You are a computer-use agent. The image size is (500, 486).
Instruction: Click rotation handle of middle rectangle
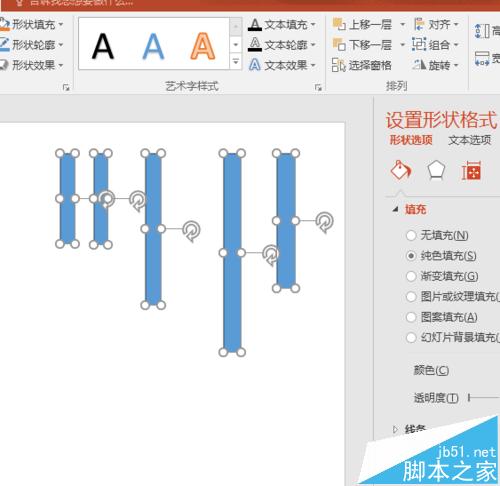[x=191, y=230]
